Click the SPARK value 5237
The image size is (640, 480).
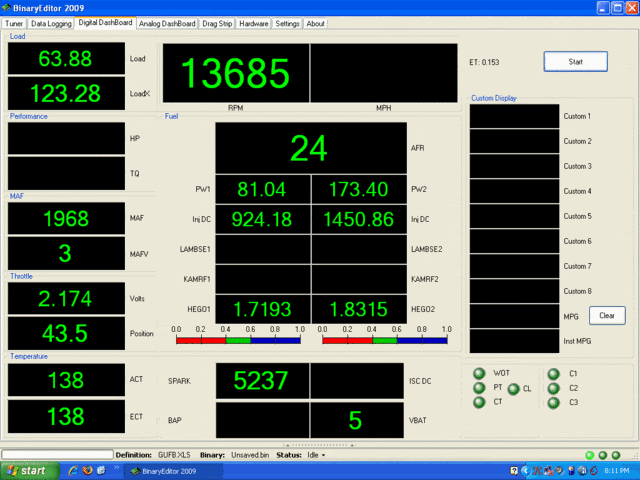(x=262, y=381)
